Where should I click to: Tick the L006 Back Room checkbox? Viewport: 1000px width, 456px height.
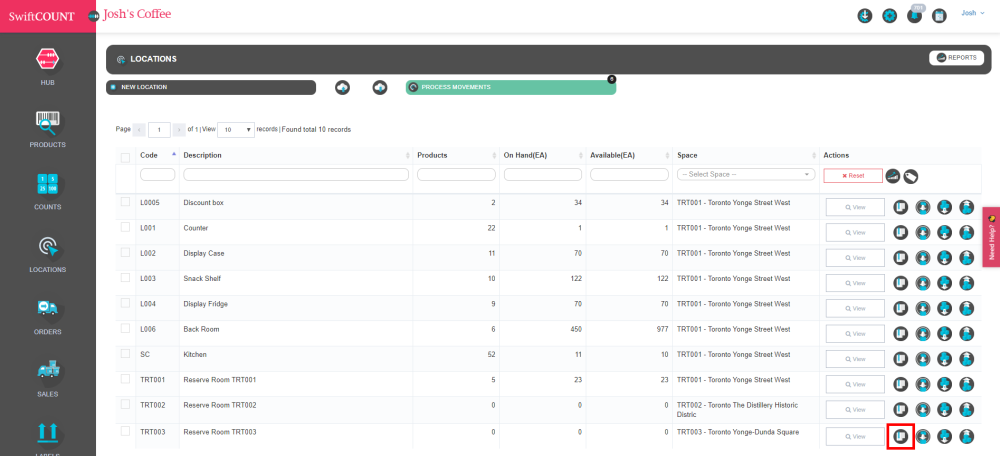126,328
